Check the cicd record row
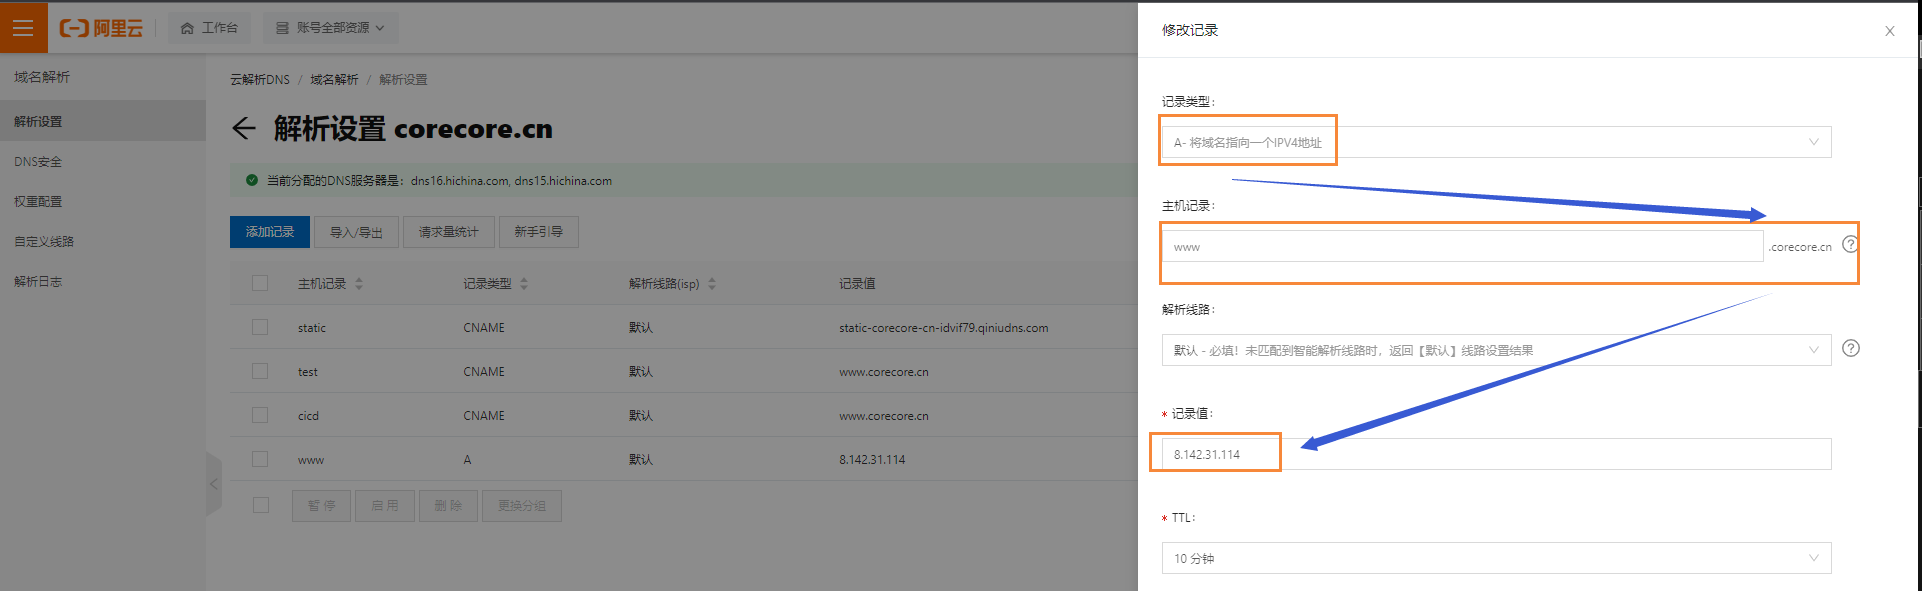The width and height of the screenshot is (1922, 591). [x=260, y=415]
